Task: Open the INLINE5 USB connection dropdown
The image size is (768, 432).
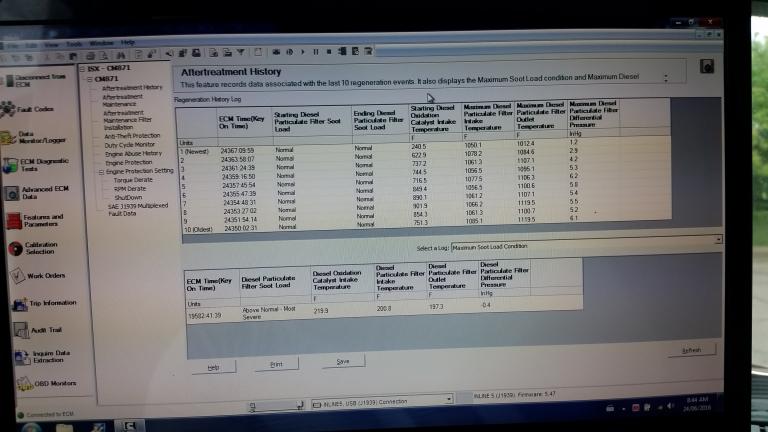Action: tap(448, 400)
